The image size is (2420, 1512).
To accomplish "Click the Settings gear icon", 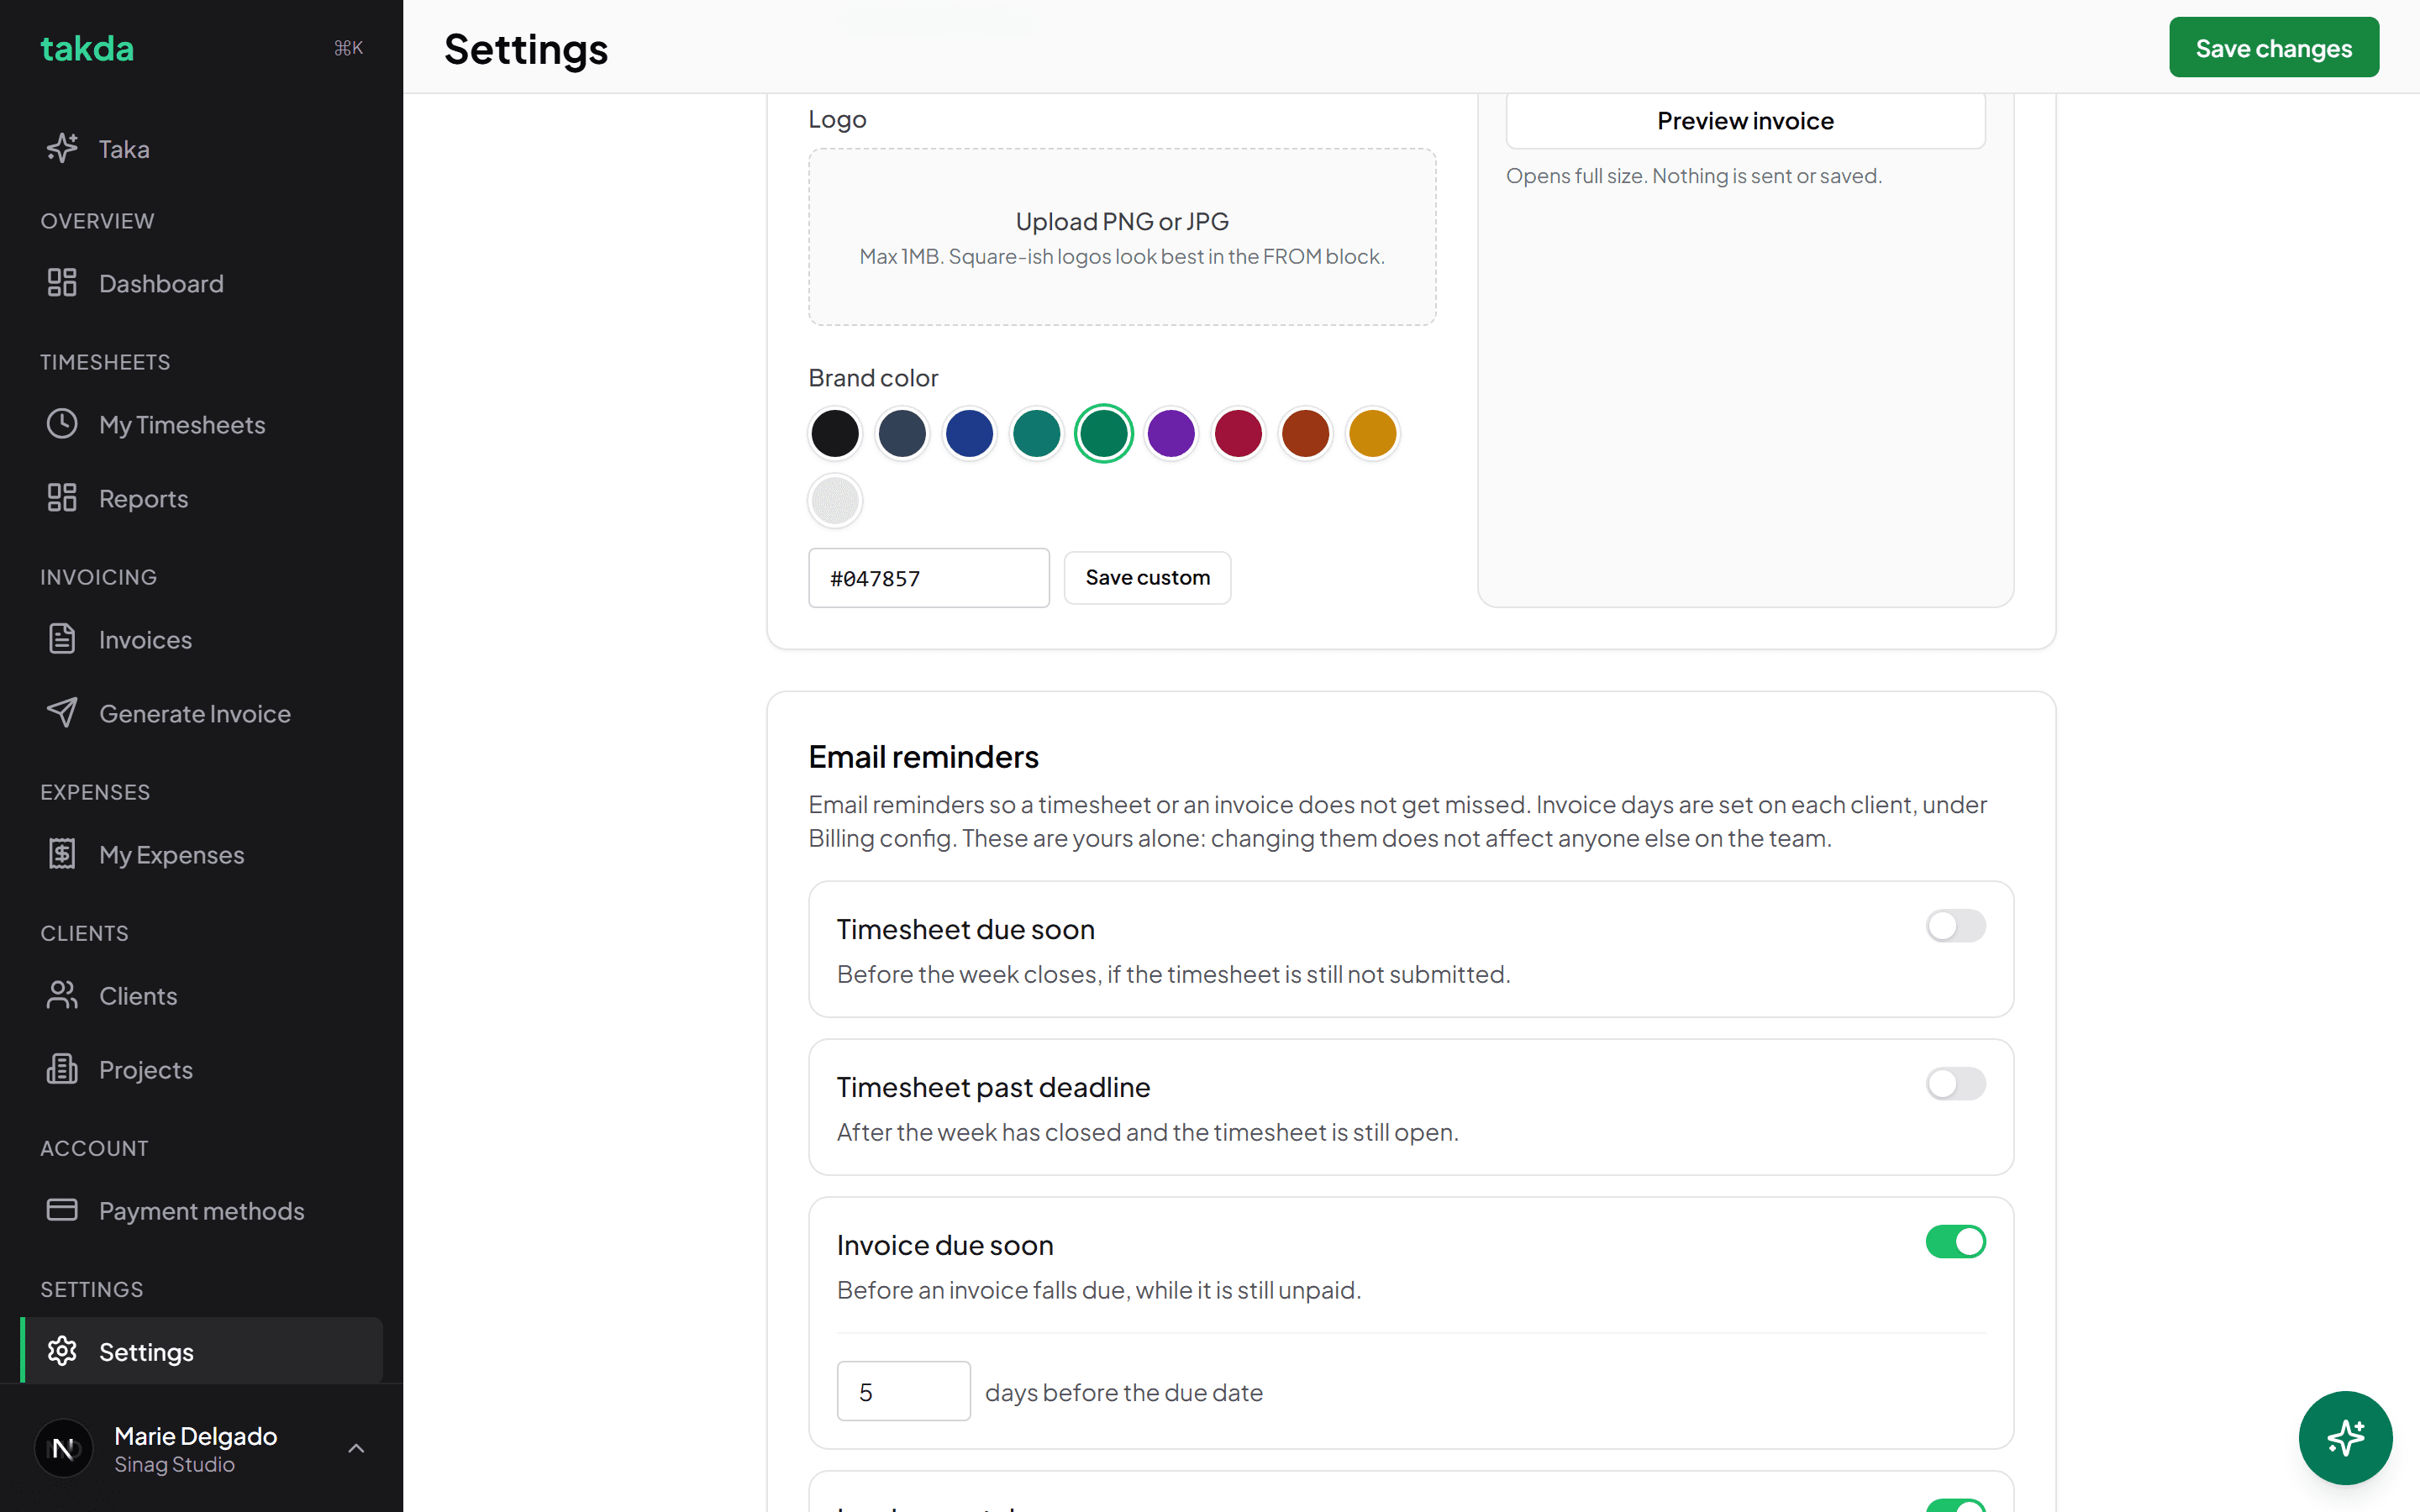I will (x=62, y=1351).
